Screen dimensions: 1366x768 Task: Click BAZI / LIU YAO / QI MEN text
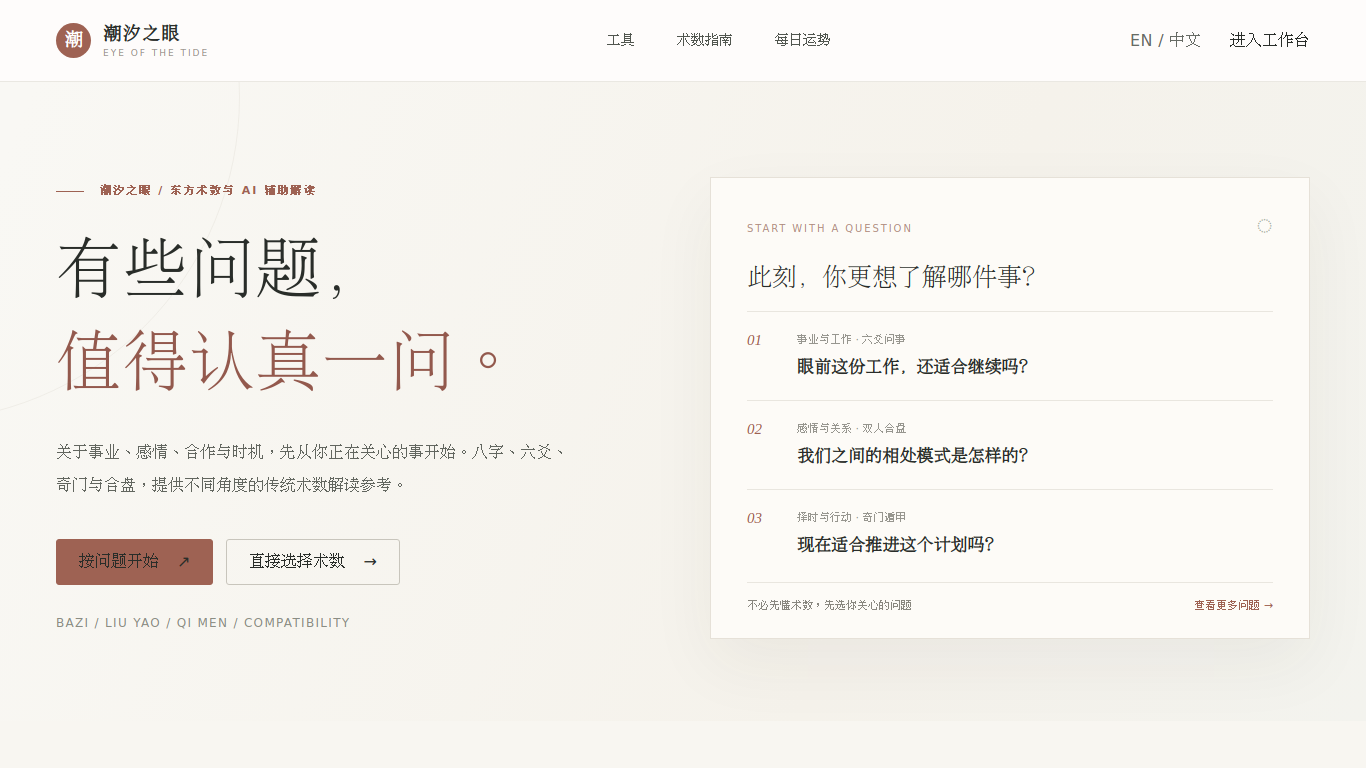coord(203,623)
